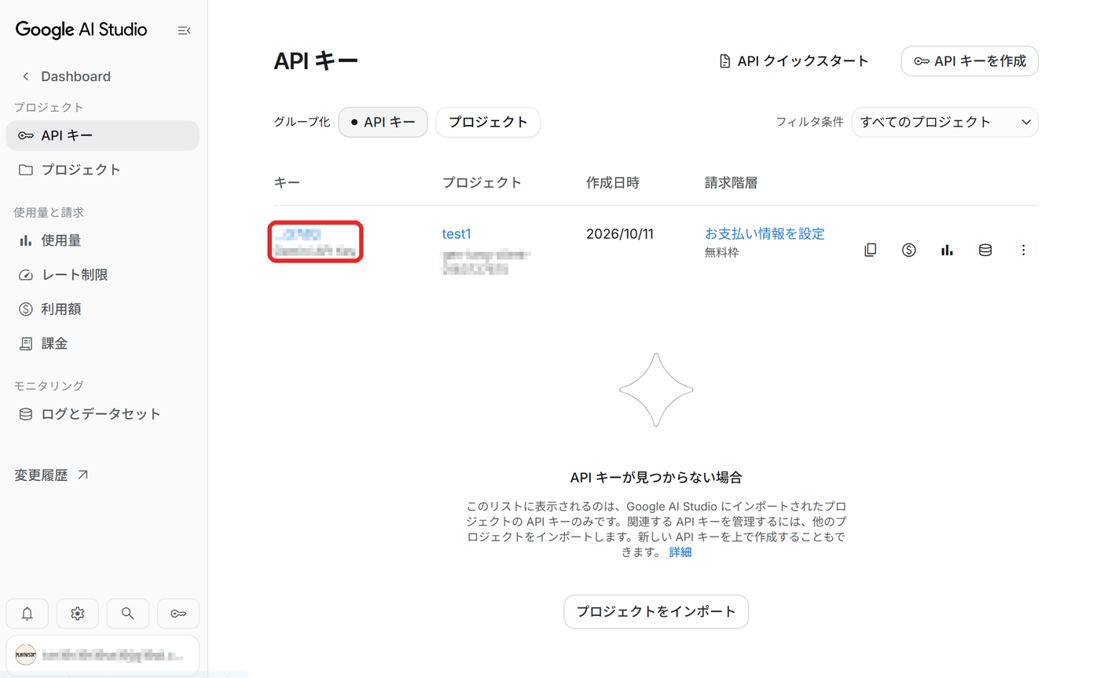Viewport: 1100px width, 678px height.
Task: Click the folder icon beside プロジェクト
Action: (26, 170)
